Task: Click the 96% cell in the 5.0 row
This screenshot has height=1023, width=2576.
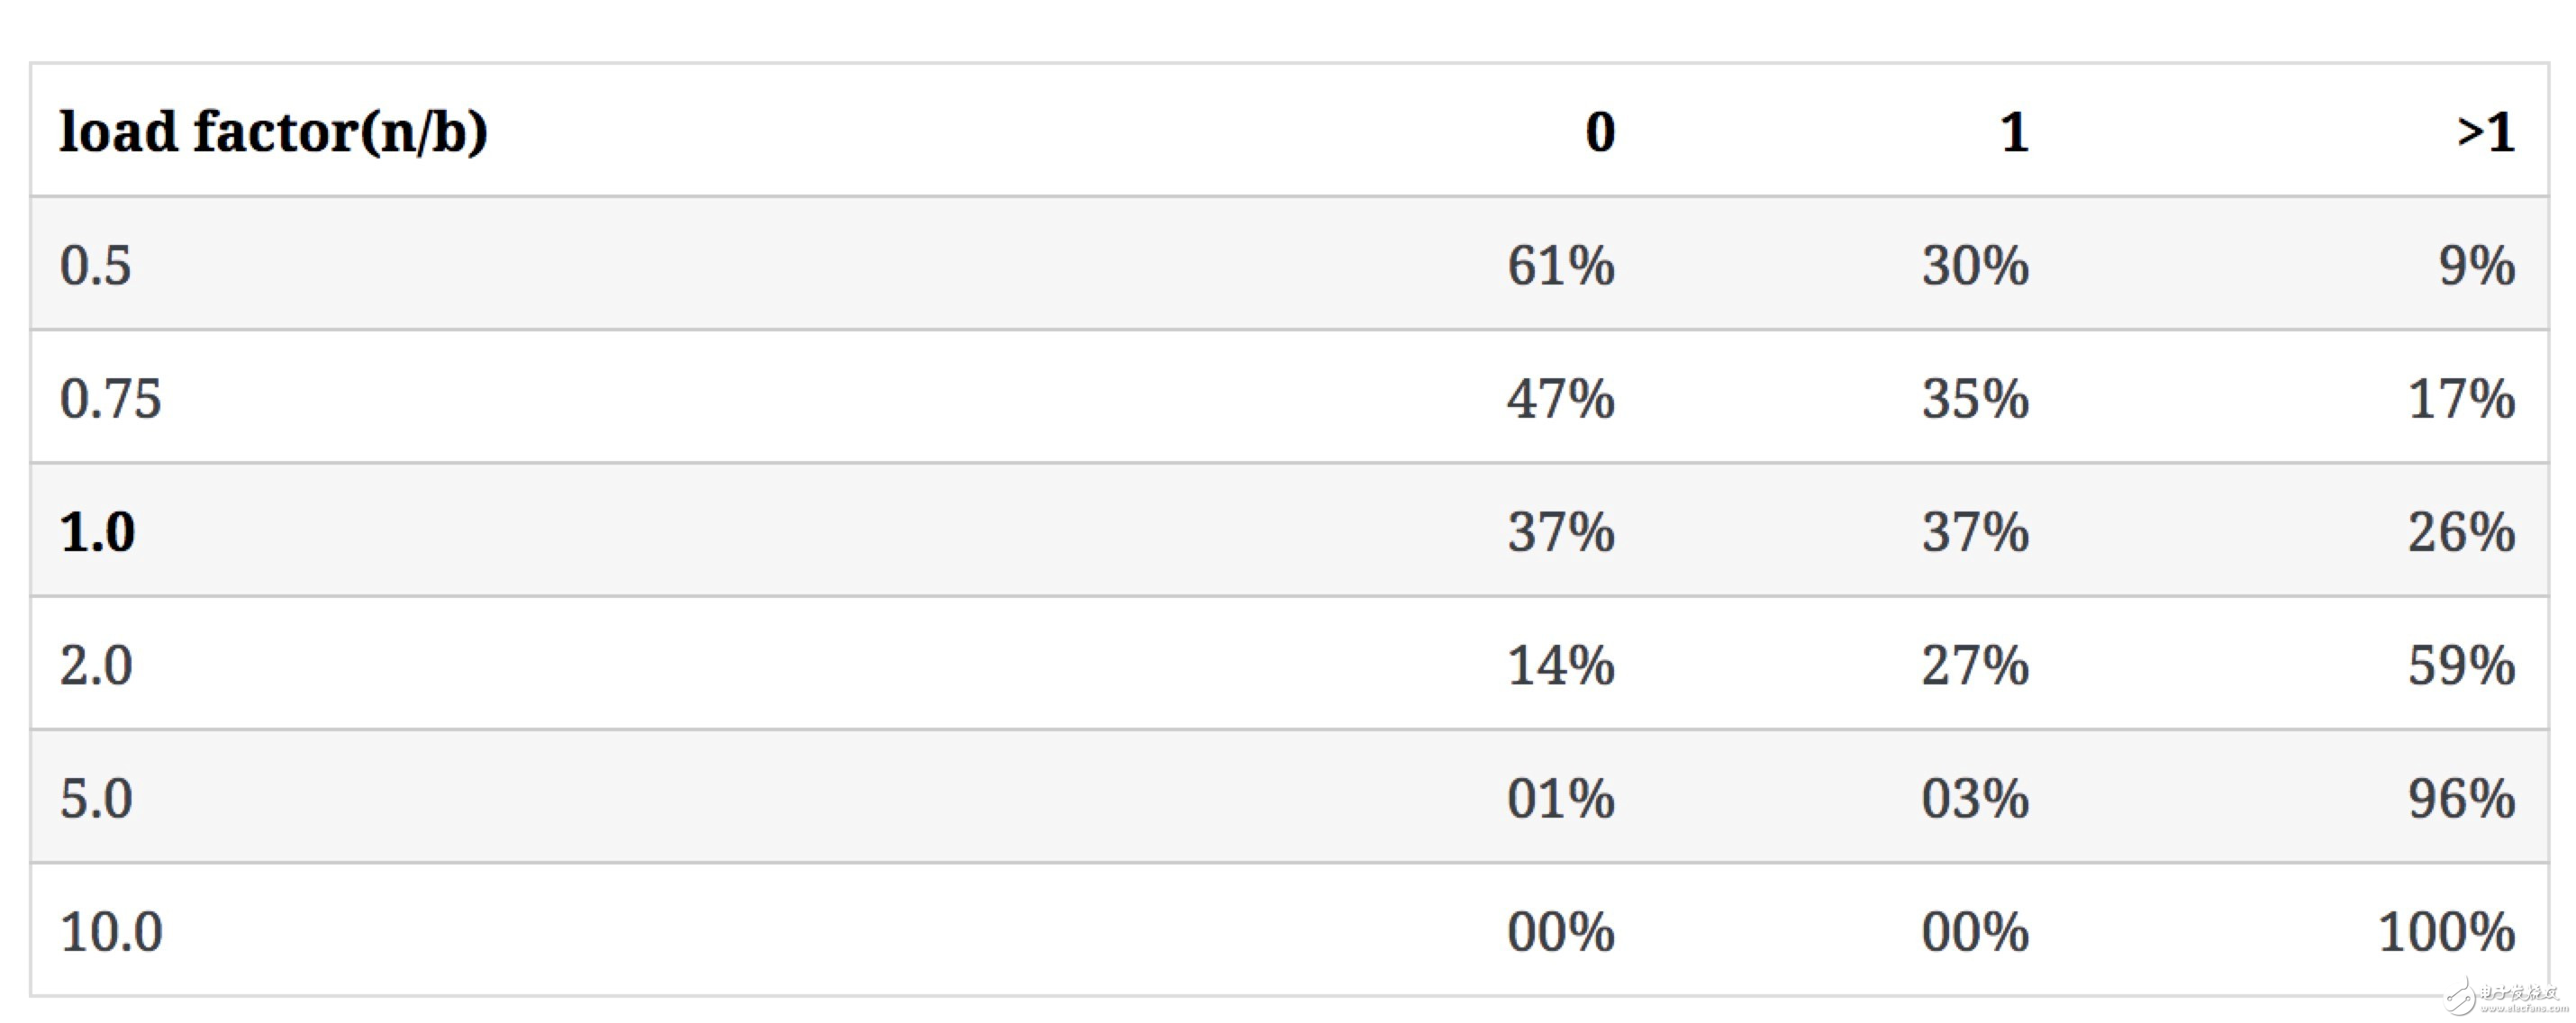Action: [2460, 799]
